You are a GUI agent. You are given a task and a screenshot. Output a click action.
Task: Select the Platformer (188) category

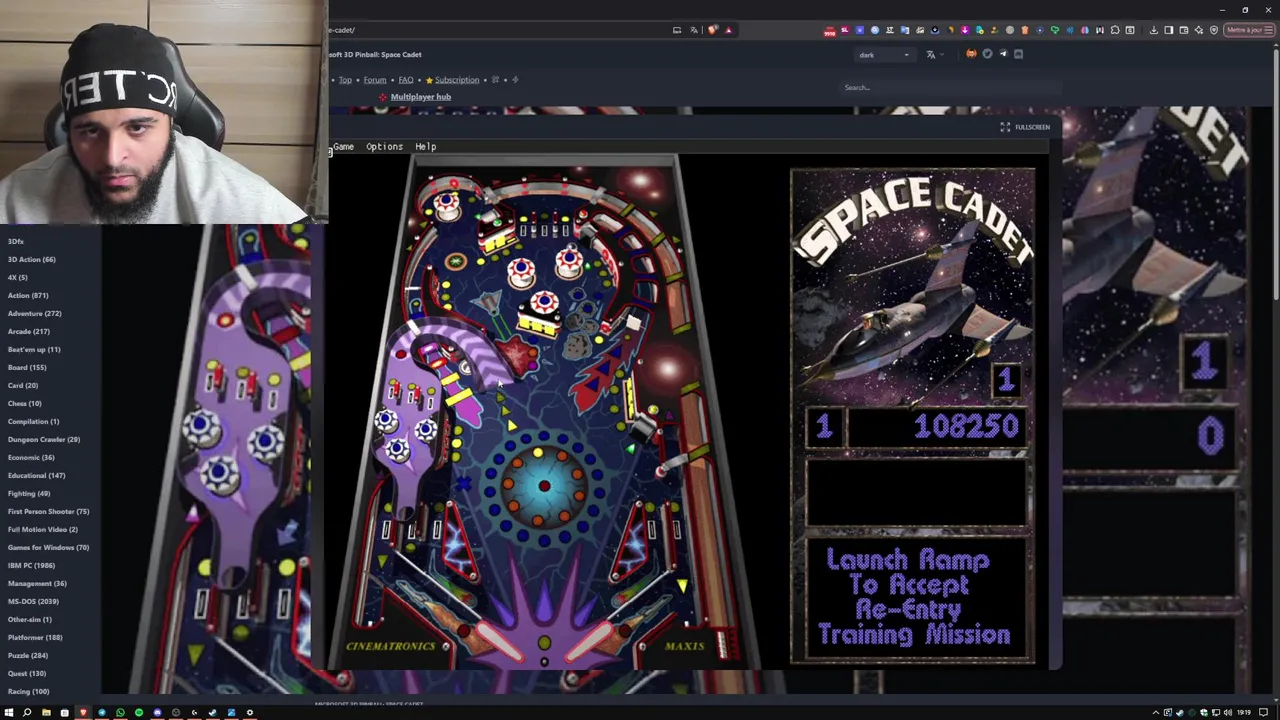click(x=35, y=637)
